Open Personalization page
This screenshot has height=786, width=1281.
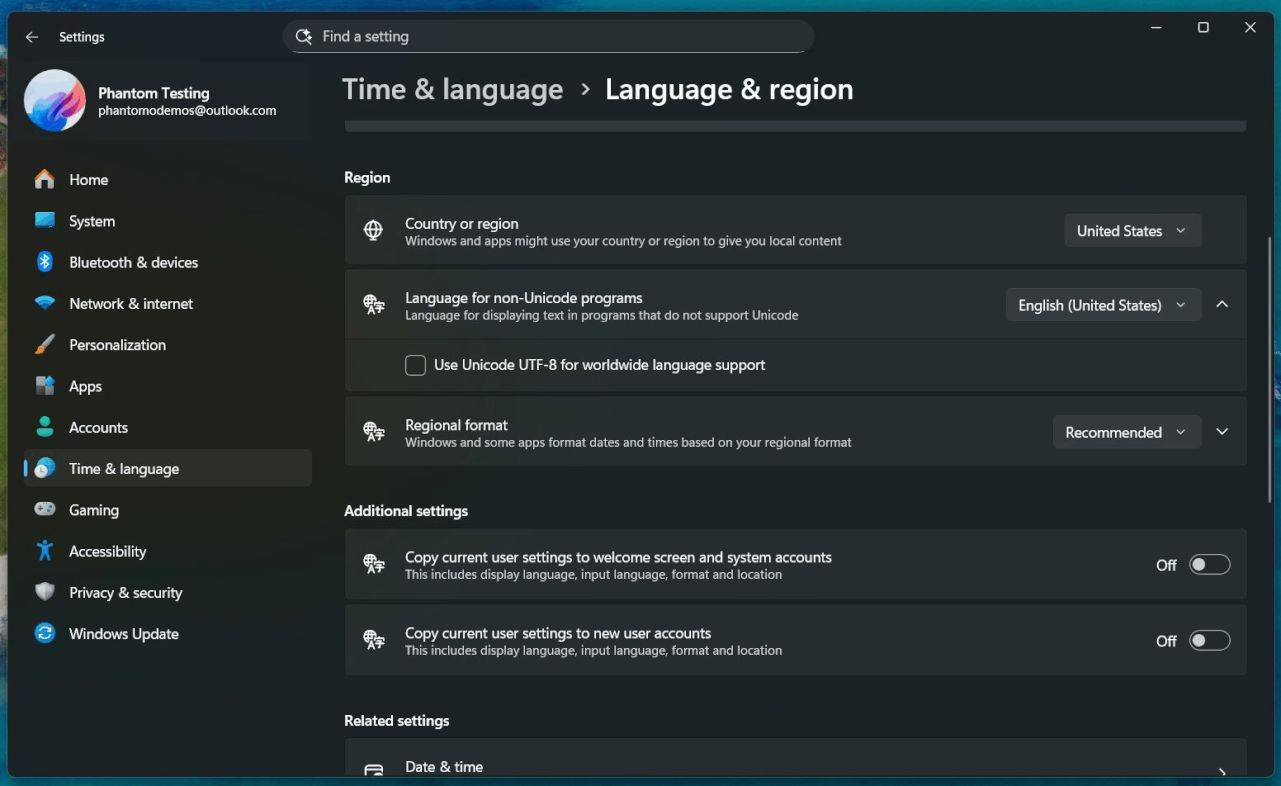(x=168, y=345)
